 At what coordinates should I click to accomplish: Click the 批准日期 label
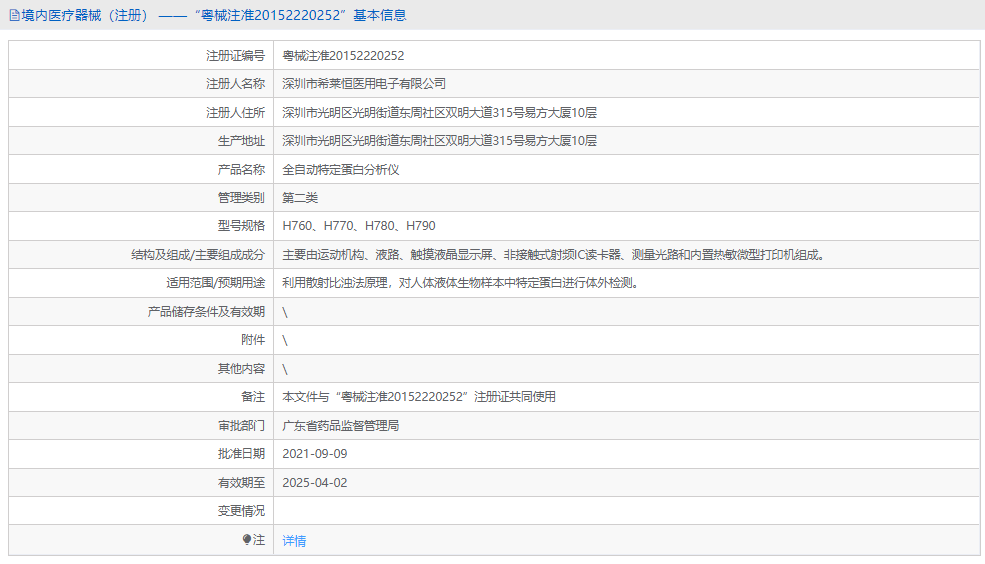[x=241, y=453]
